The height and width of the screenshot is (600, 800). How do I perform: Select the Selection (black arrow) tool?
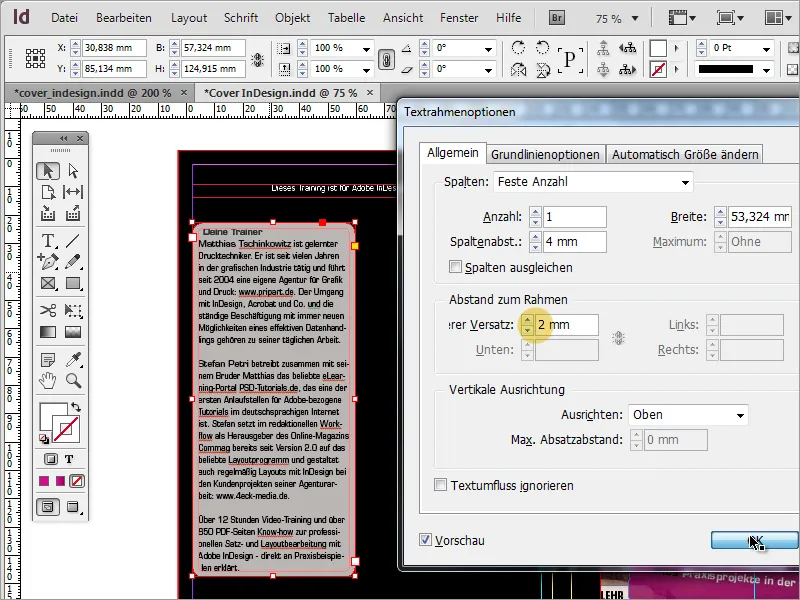click(48, 171)
